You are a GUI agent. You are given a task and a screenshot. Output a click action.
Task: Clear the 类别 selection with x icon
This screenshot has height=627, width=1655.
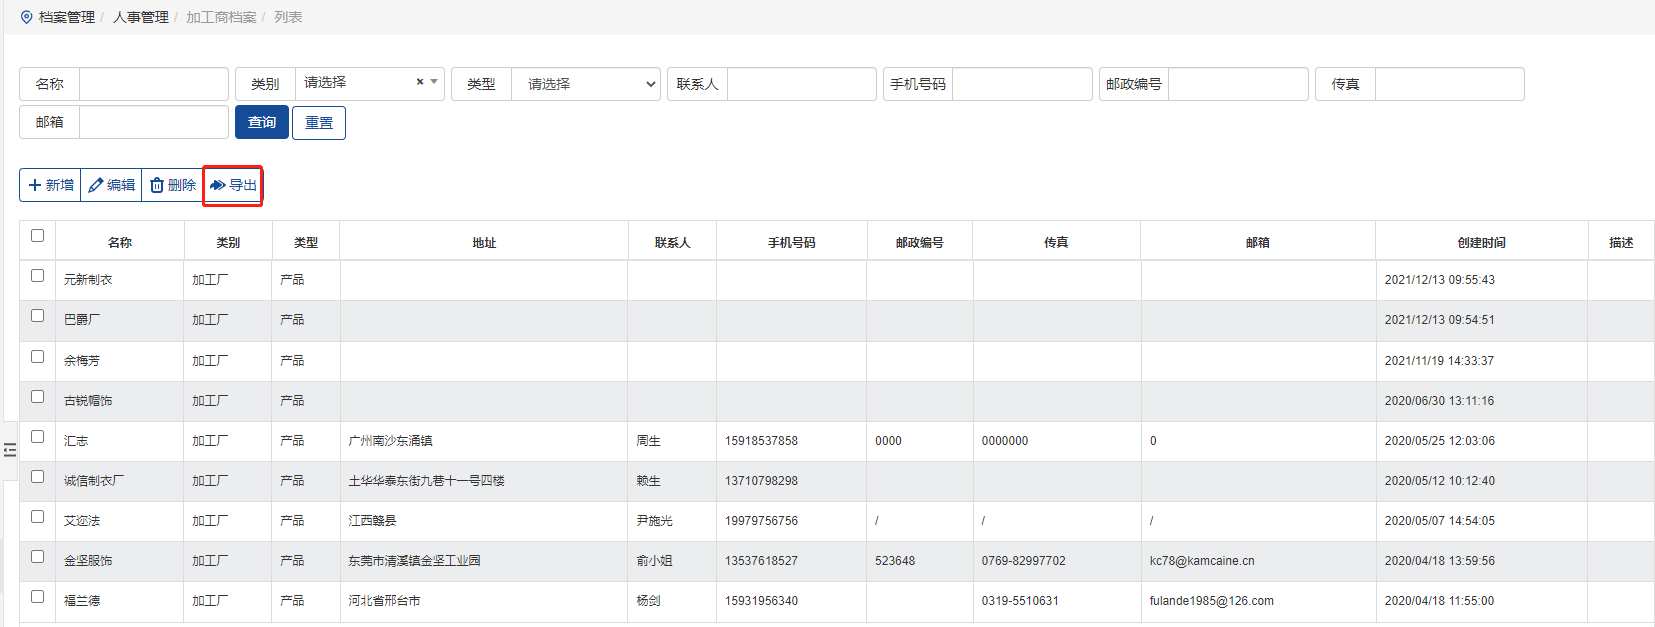click(420, 82)
